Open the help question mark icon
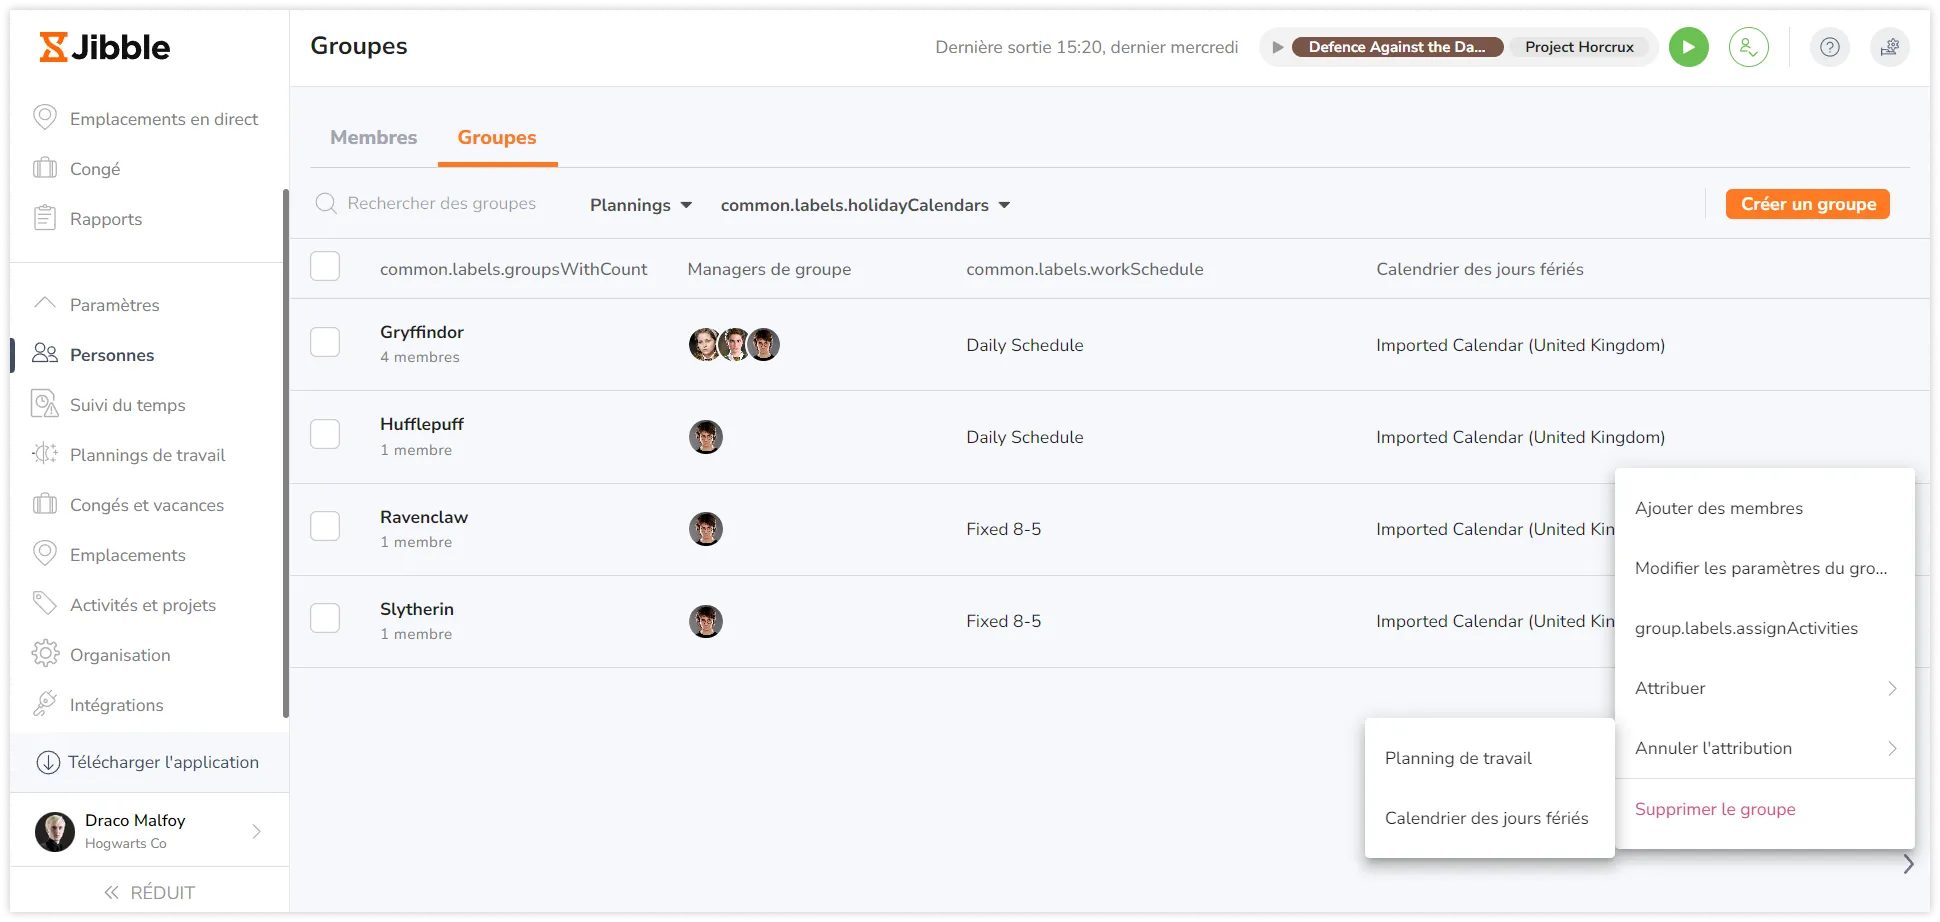 1829,47
